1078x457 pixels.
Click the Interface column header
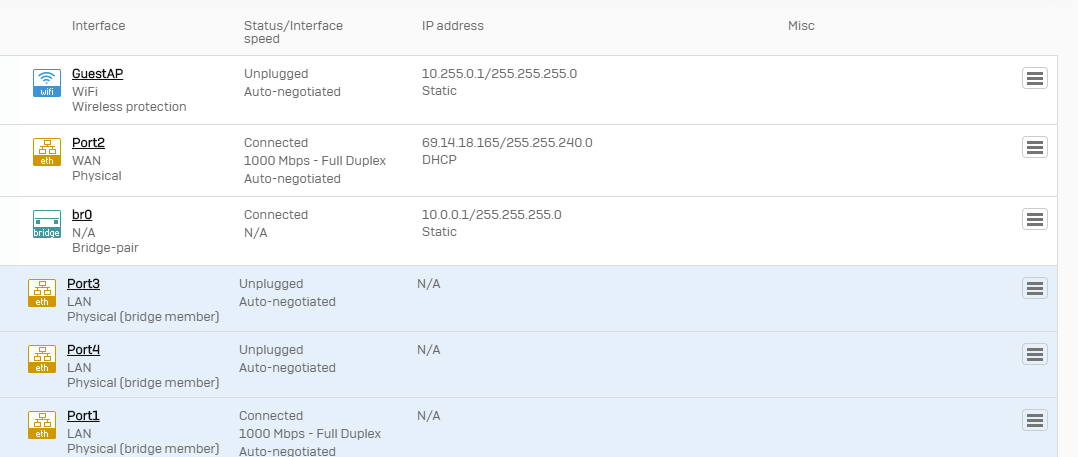98,25
